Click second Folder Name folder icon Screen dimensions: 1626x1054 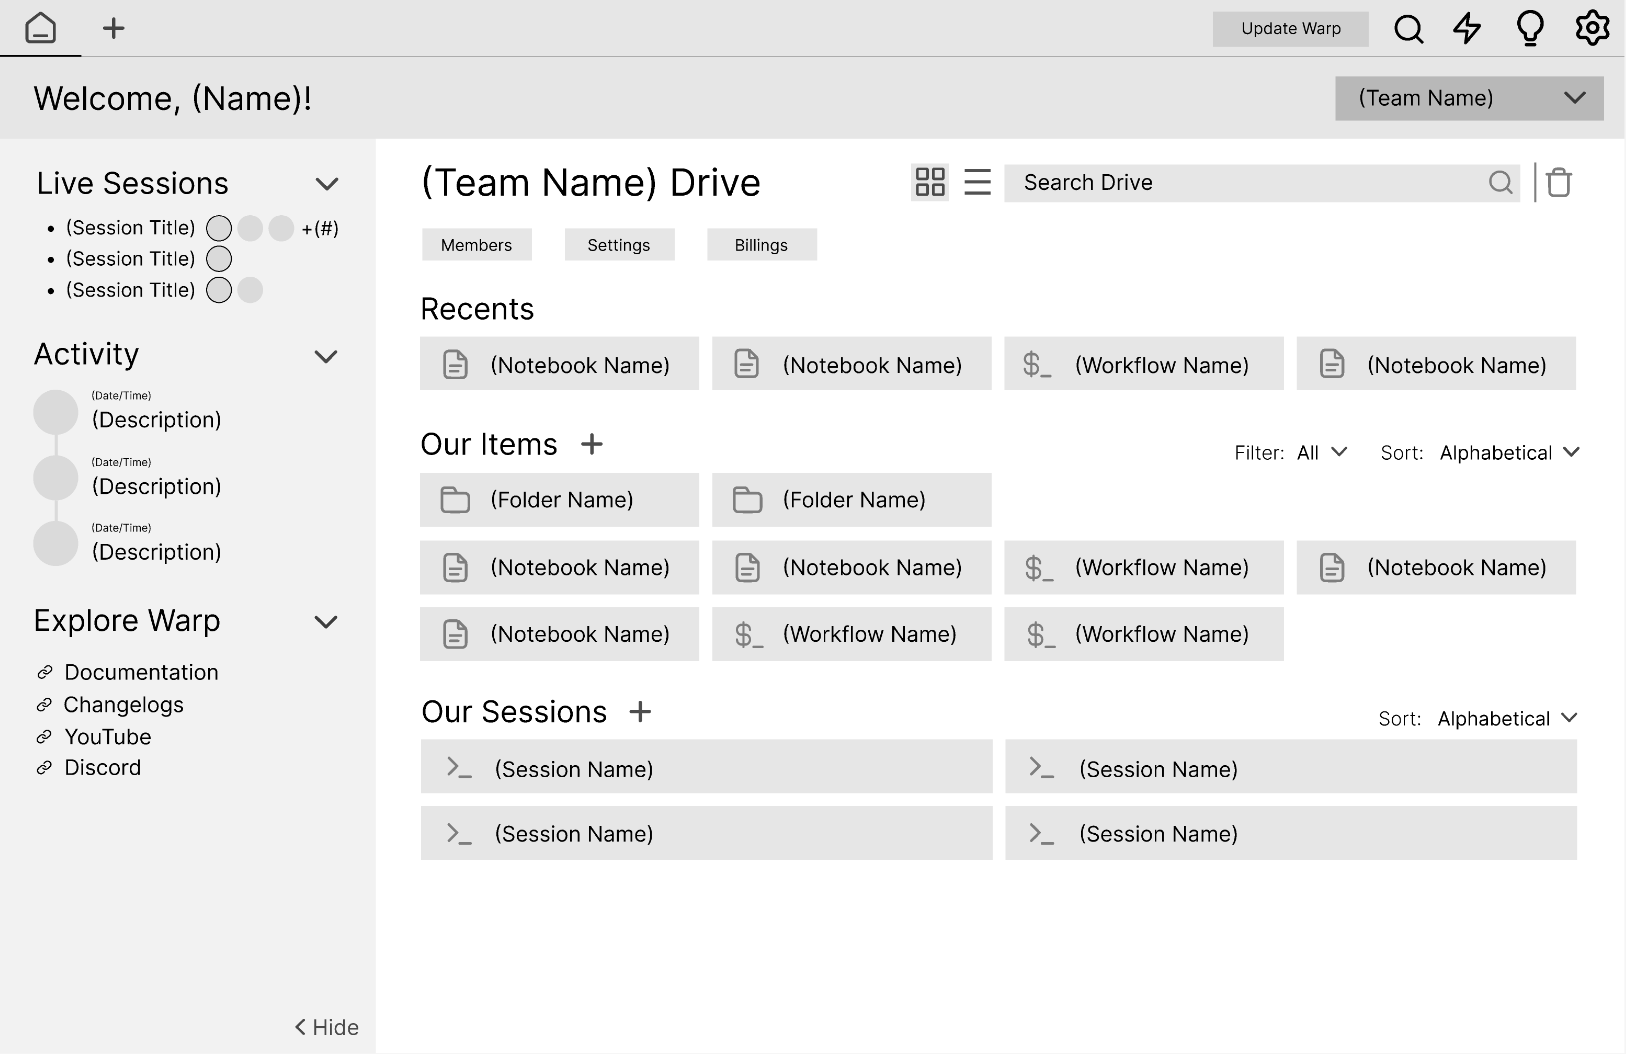747,500
